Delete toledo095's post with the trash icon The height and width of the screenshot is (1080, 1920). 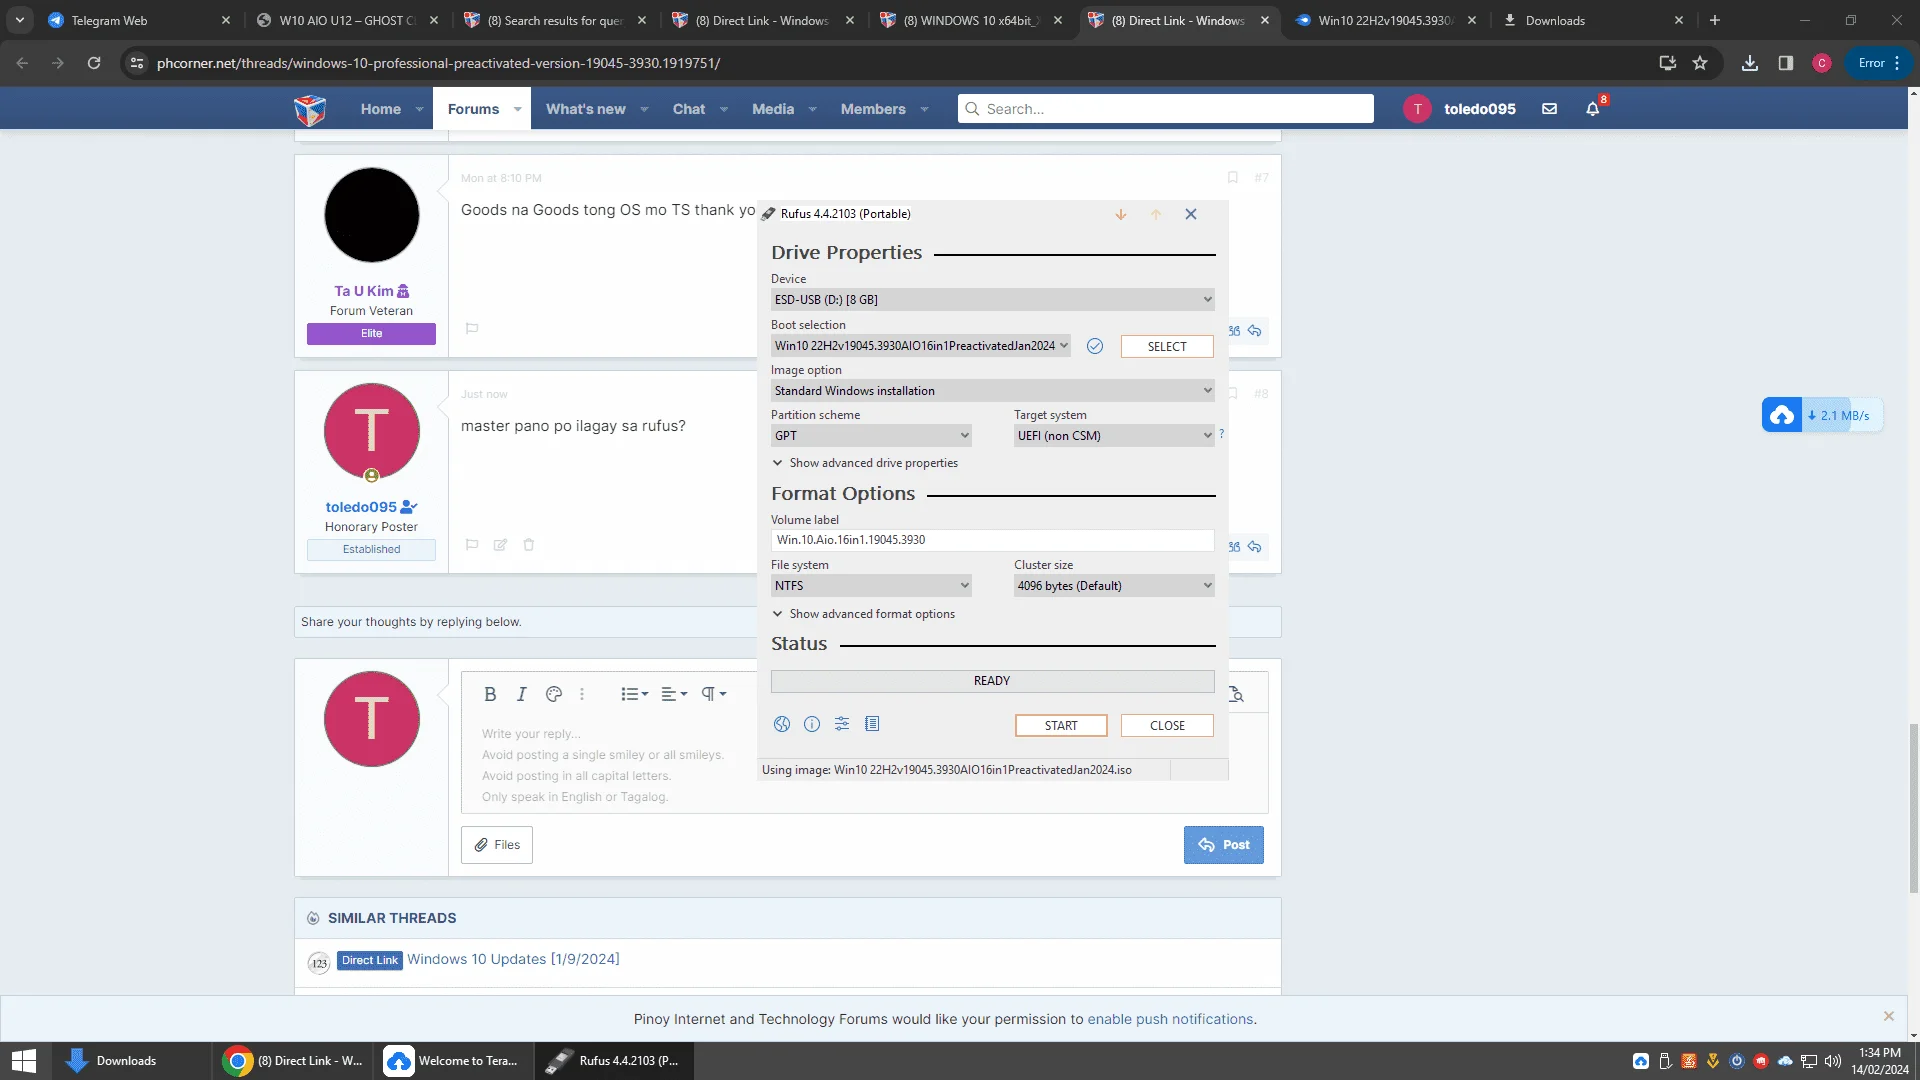[x=529, y=545]
